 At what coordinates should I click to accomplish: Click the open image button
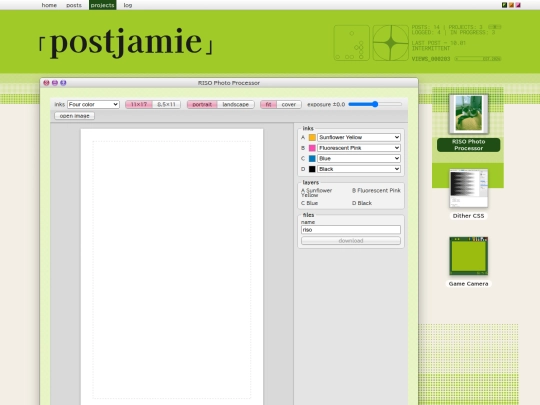74,116
